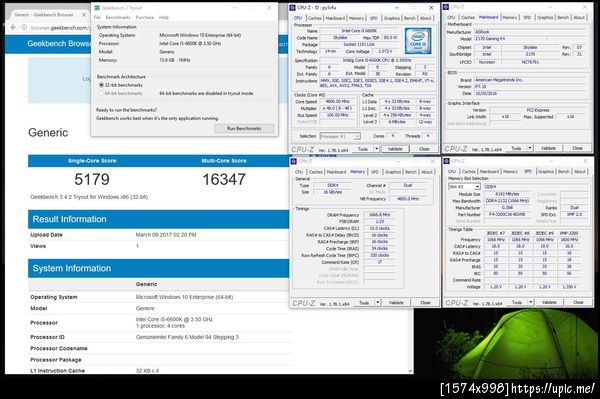Open Bench tab in CPU-Z py3v4v window
The height and width of the screenshot is (399, 600).
[409, 18]
